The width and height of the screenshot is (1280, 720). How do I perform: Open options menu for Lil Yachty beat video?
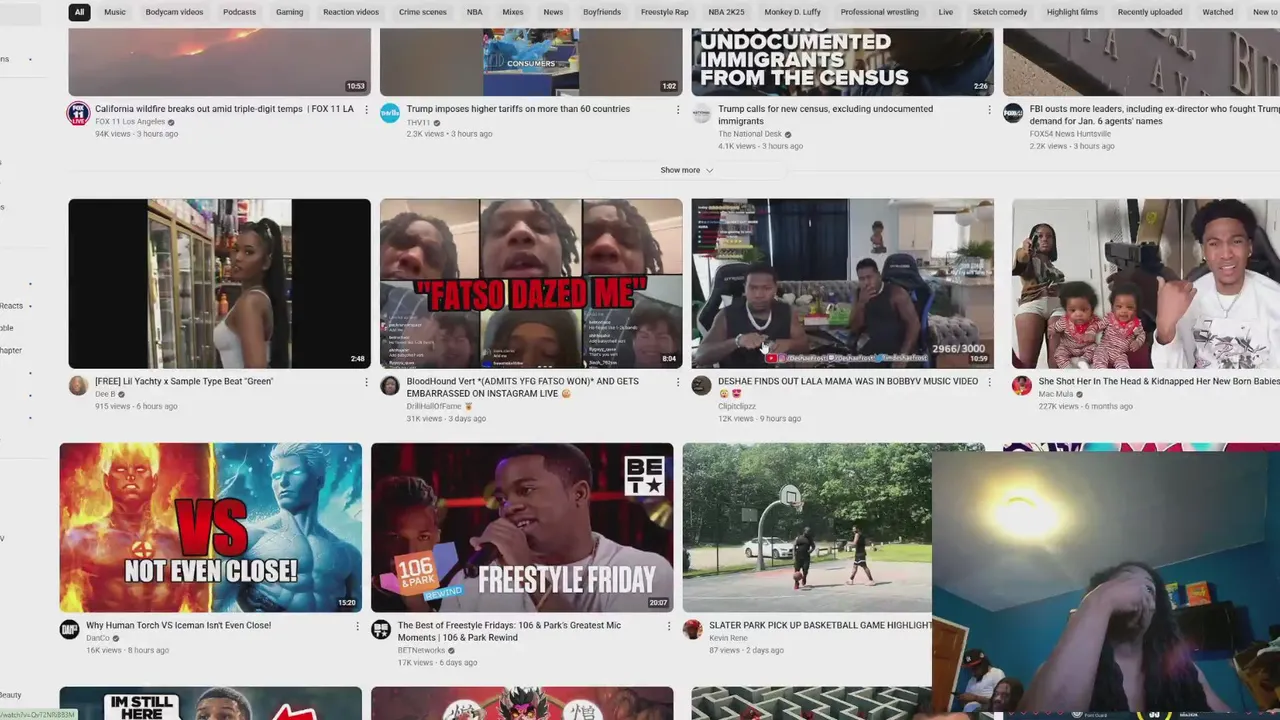[366, 382]
